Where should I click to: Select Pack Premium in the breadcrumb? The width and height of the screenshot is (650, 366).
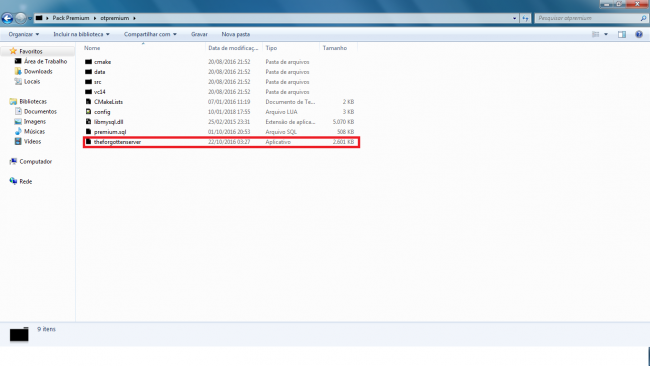[x=71, y=18]
